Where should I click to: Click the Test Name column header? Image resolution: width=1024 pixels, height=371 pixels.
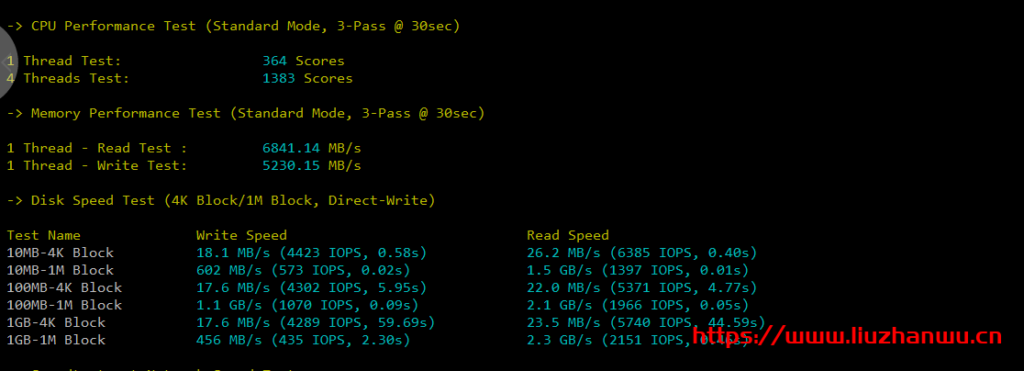pyautogui.click(x=44, y=235)
